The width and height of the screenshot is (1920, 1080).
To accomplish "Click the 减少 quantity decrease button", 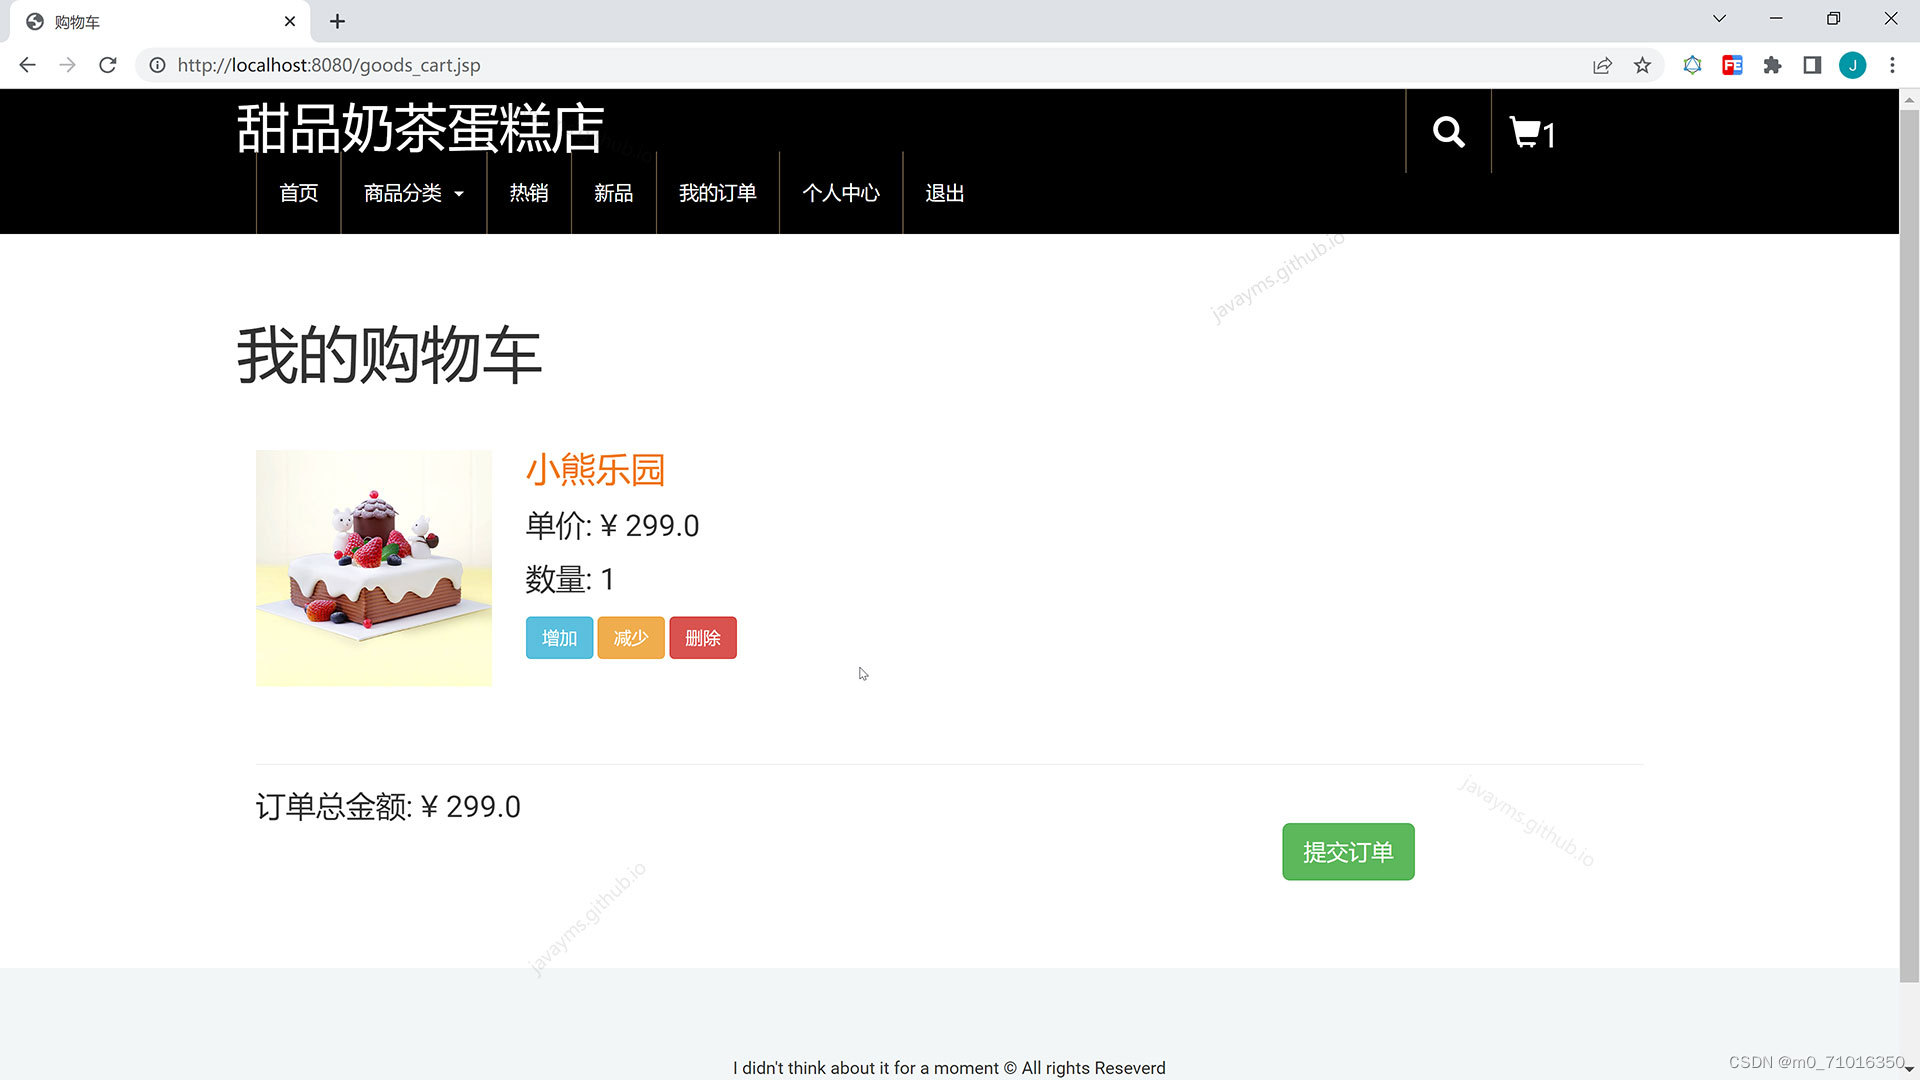I will (x=630, y=637).
